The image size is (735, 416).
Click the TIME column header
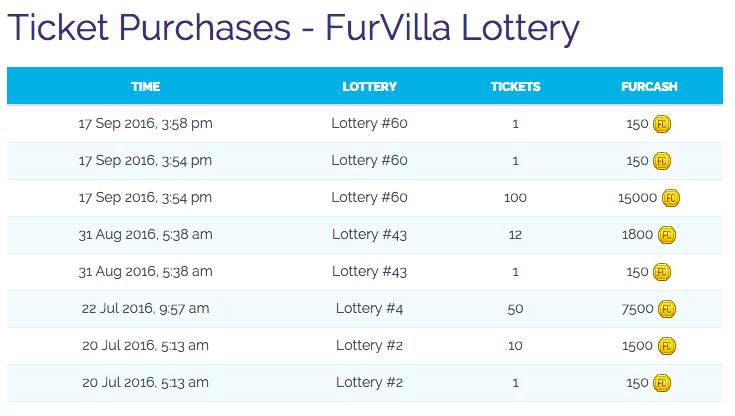click(x=145, y=87)
